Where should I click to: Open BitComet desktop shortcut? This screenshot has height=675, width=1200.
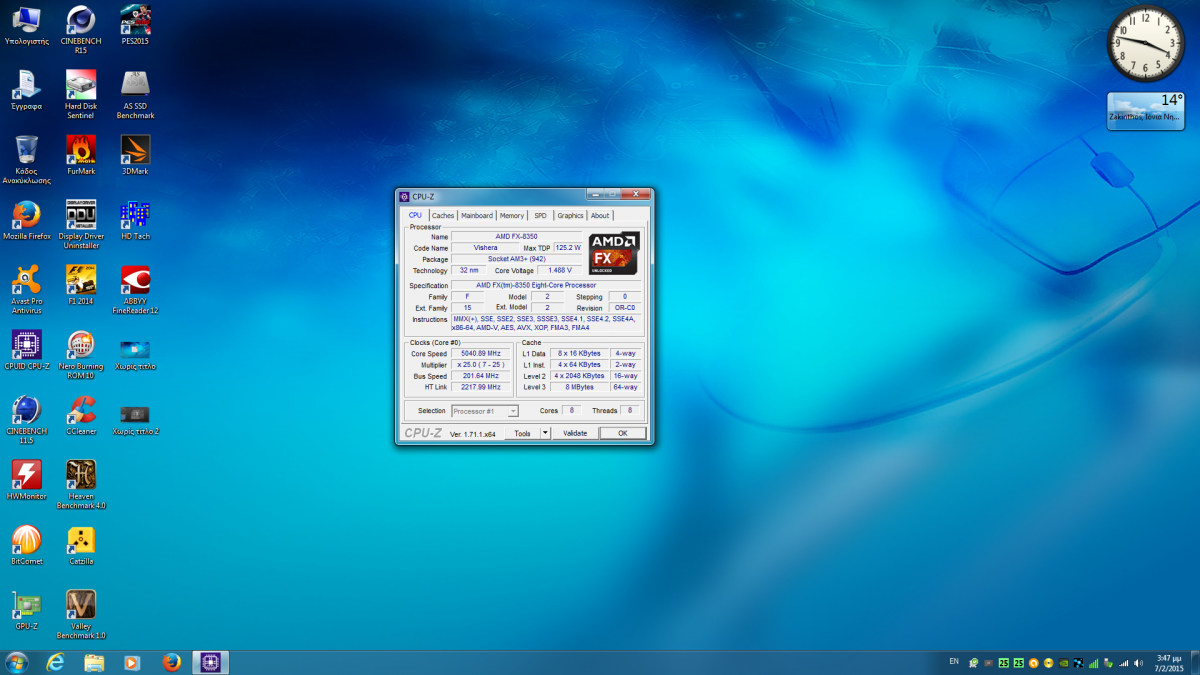coord(27,545)
